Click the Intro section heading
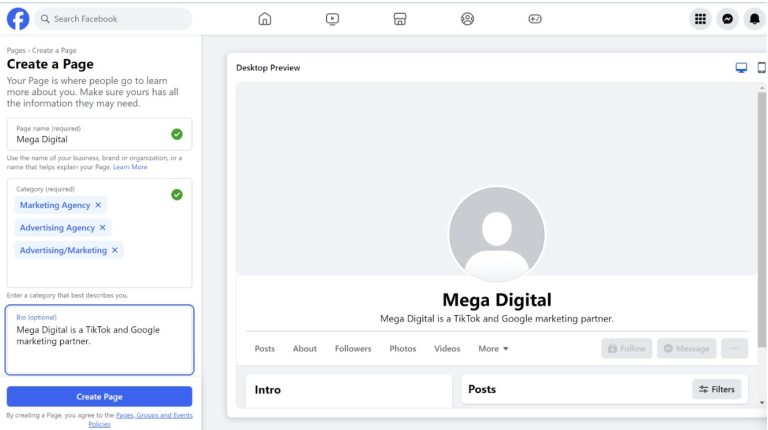The height and width of the screenshot is (430, 768). coord(267,390)
